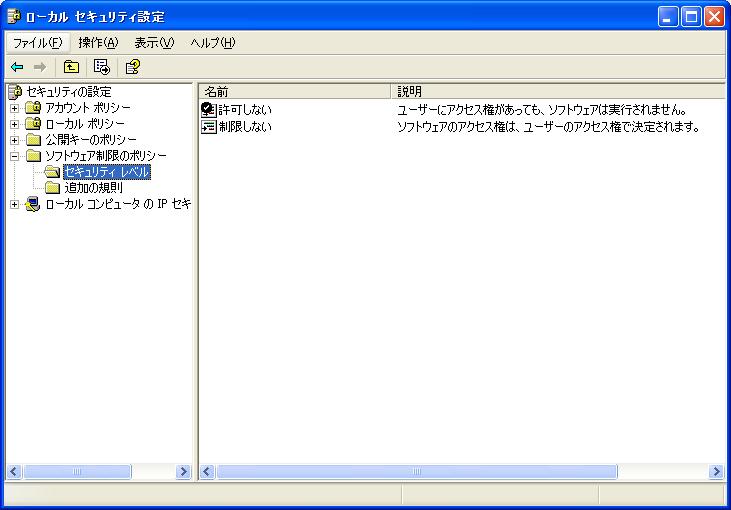The image size is (731, 510).
Task: Select the 制限しない list entry name
Action: click(x=245, y=127)
